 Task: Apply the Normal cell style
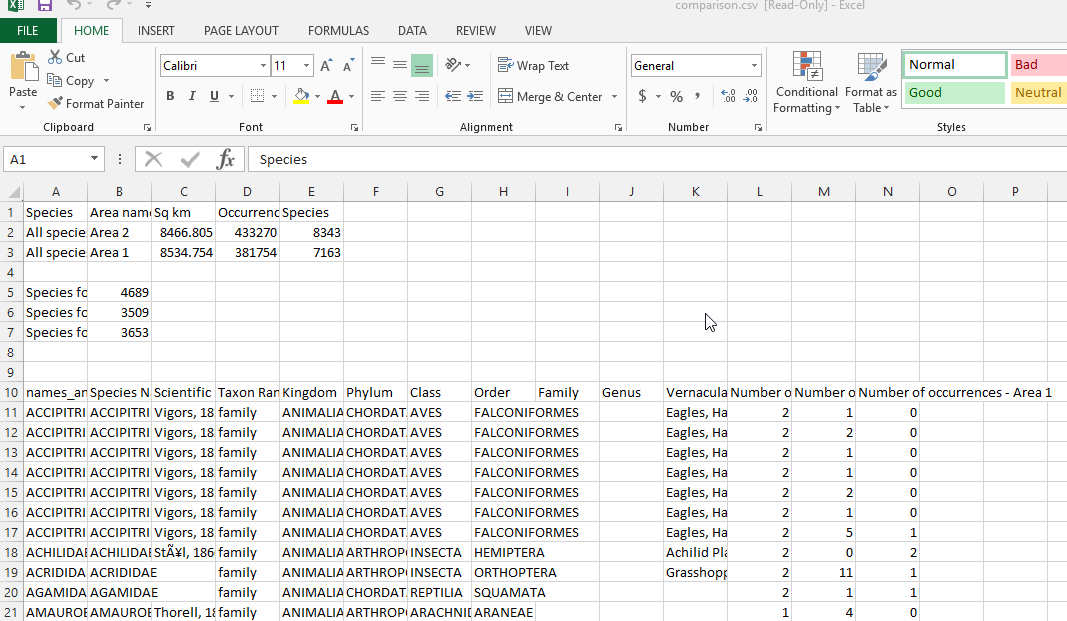(x=955, y=65)
